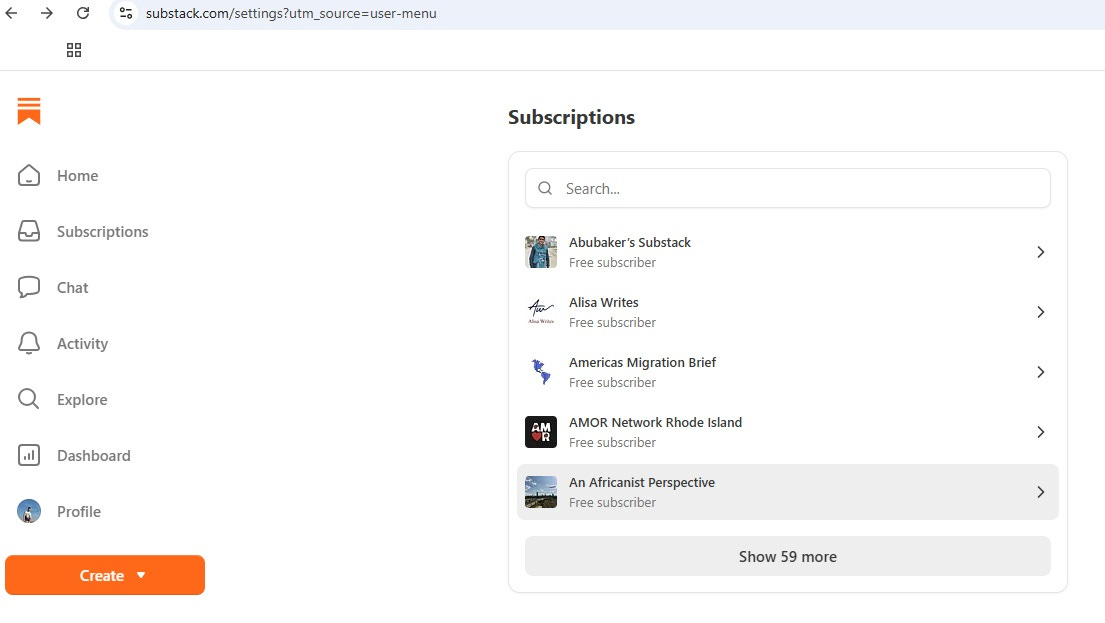
Task: Click the orange Create button
Action: [x=105, y=575]
